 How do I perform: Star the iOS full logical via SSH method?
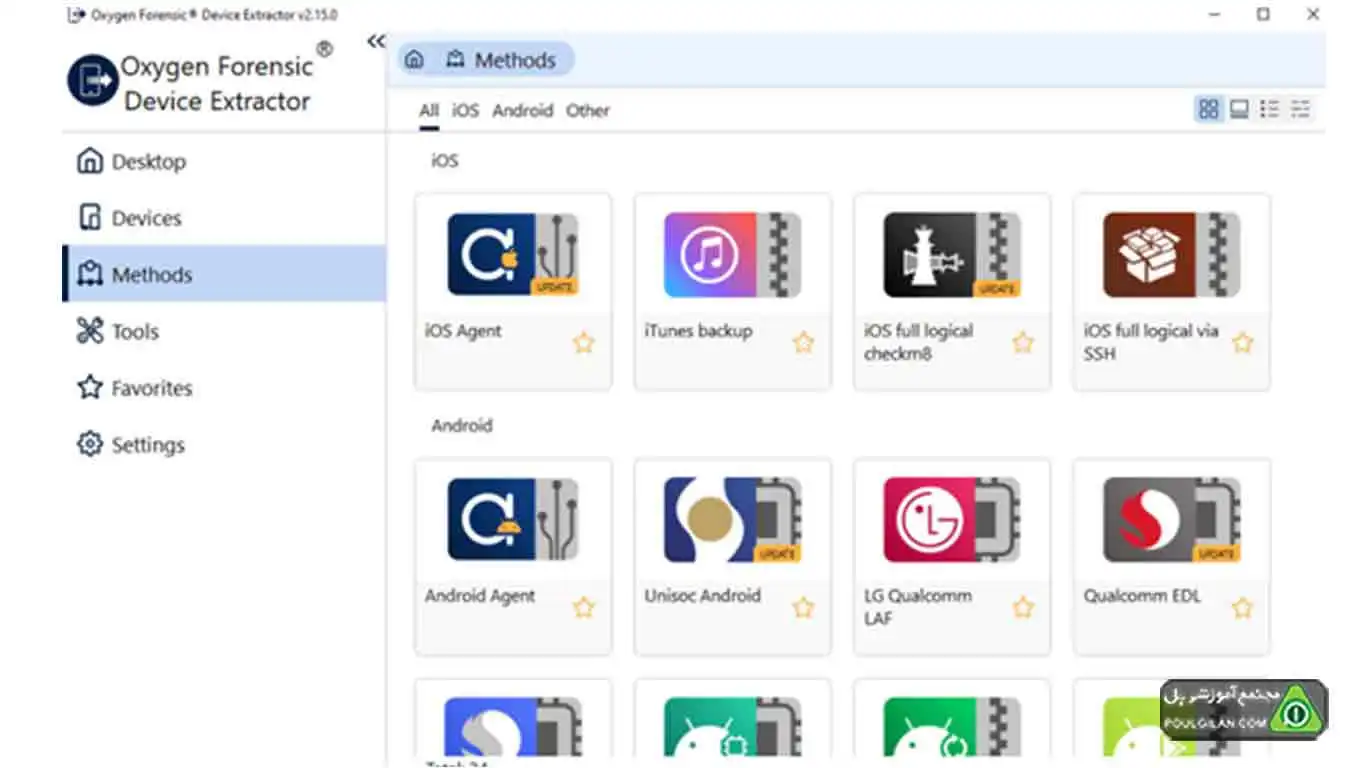[1242, 343]
